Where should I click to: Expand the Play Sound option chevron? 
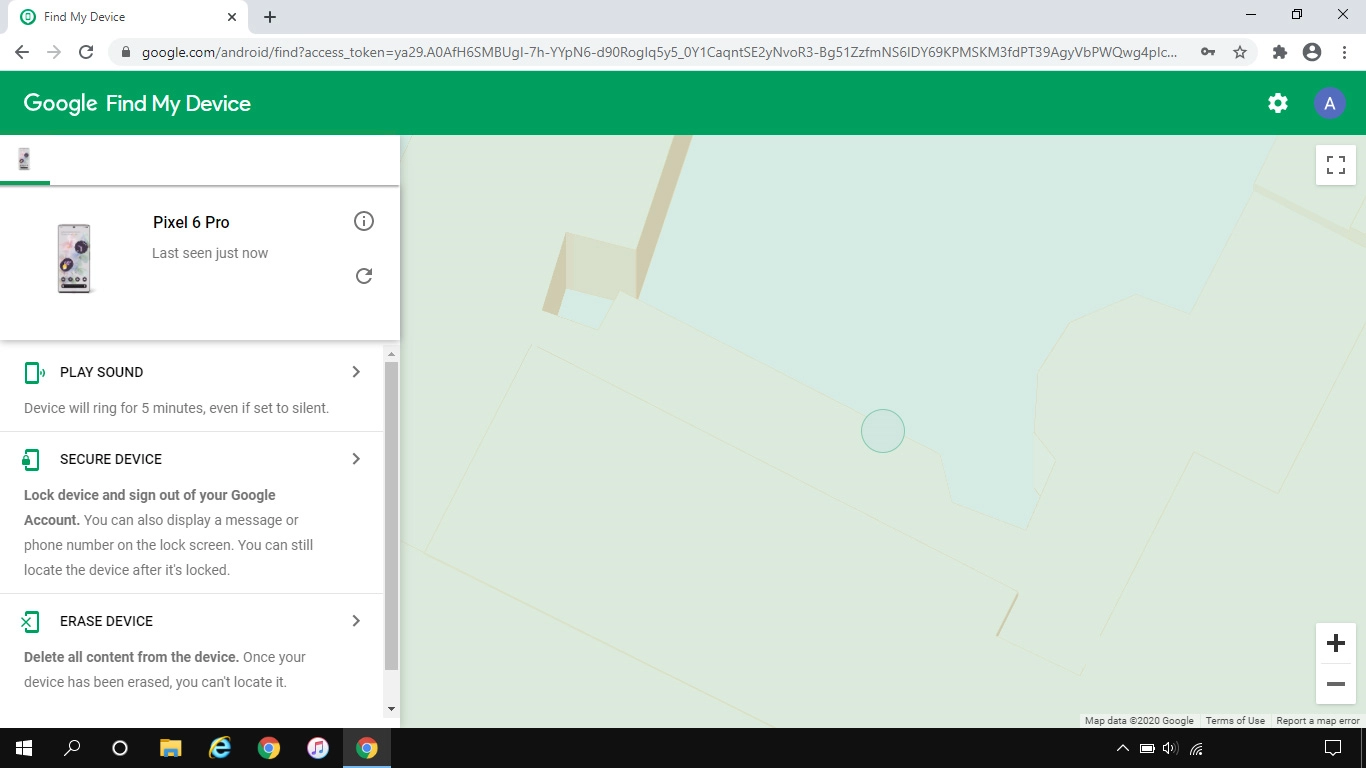[356, 372]
